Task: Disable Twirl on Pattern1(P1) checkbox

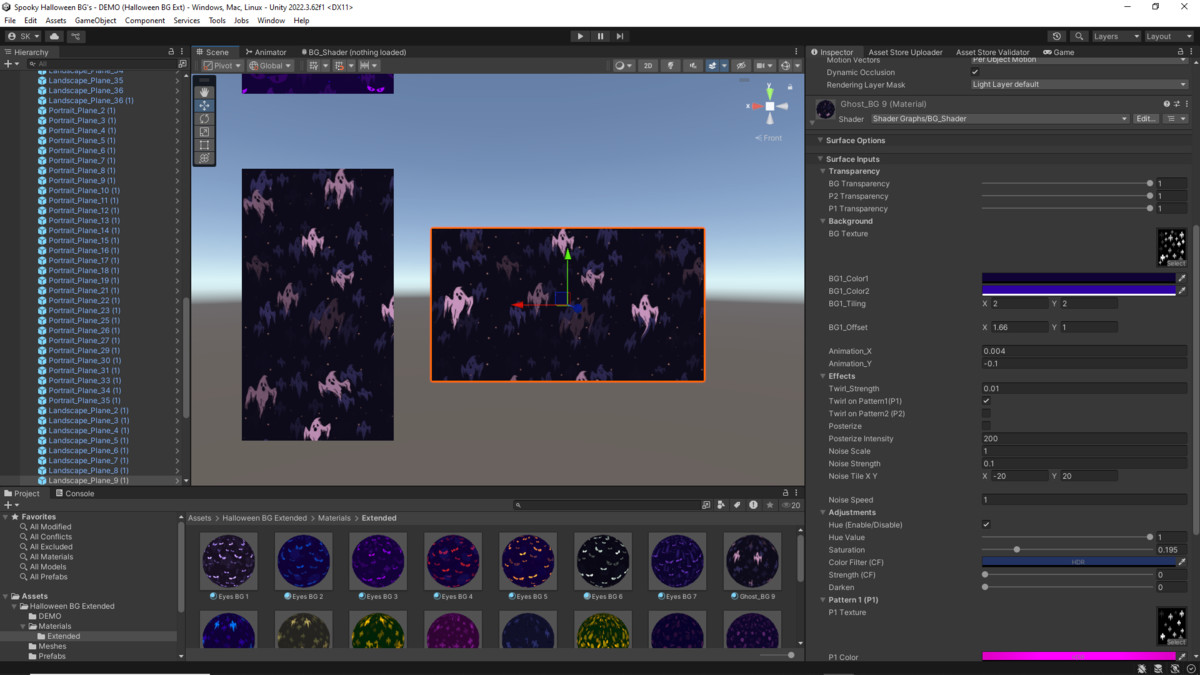Action: [x=986, y=401]
